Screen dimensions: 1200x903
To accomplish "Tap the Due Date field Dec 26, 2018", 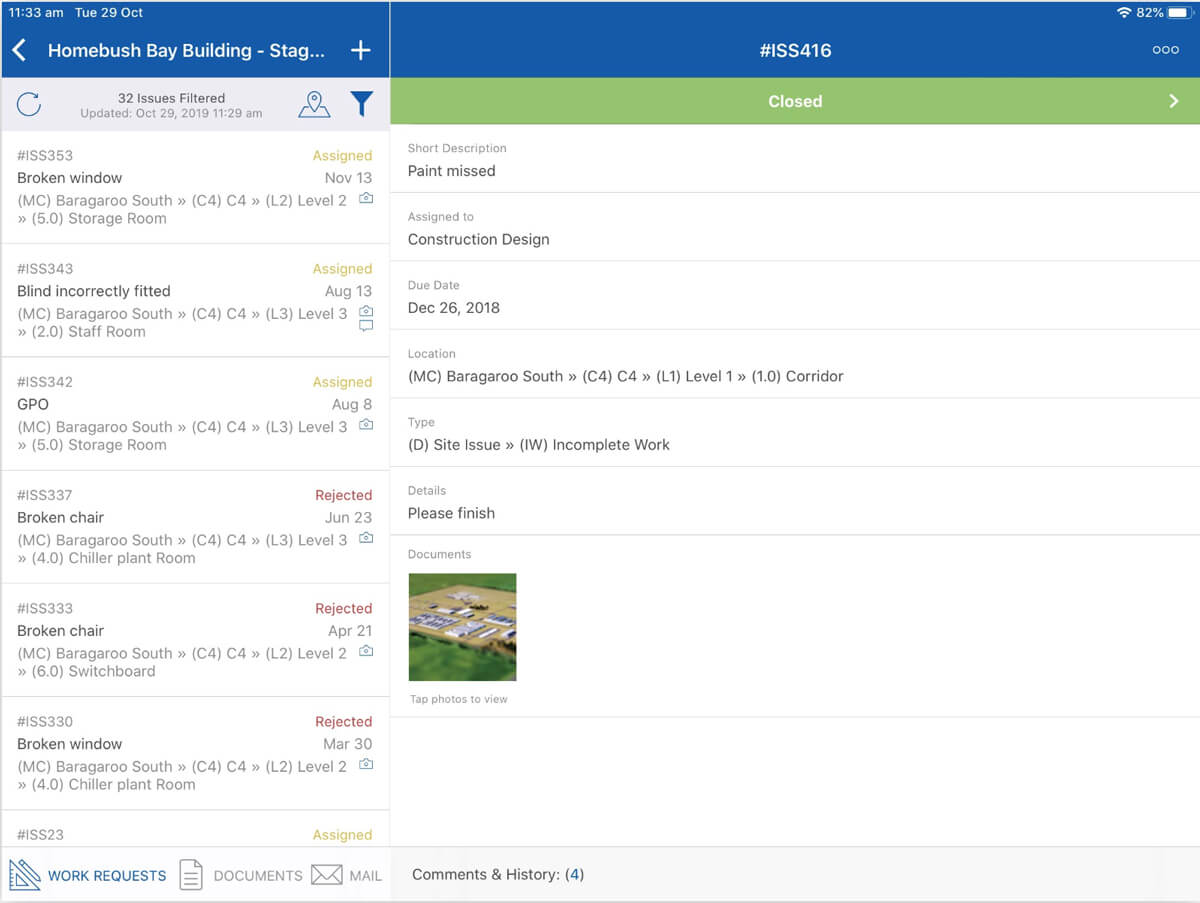I will click(x=795, y=296).
